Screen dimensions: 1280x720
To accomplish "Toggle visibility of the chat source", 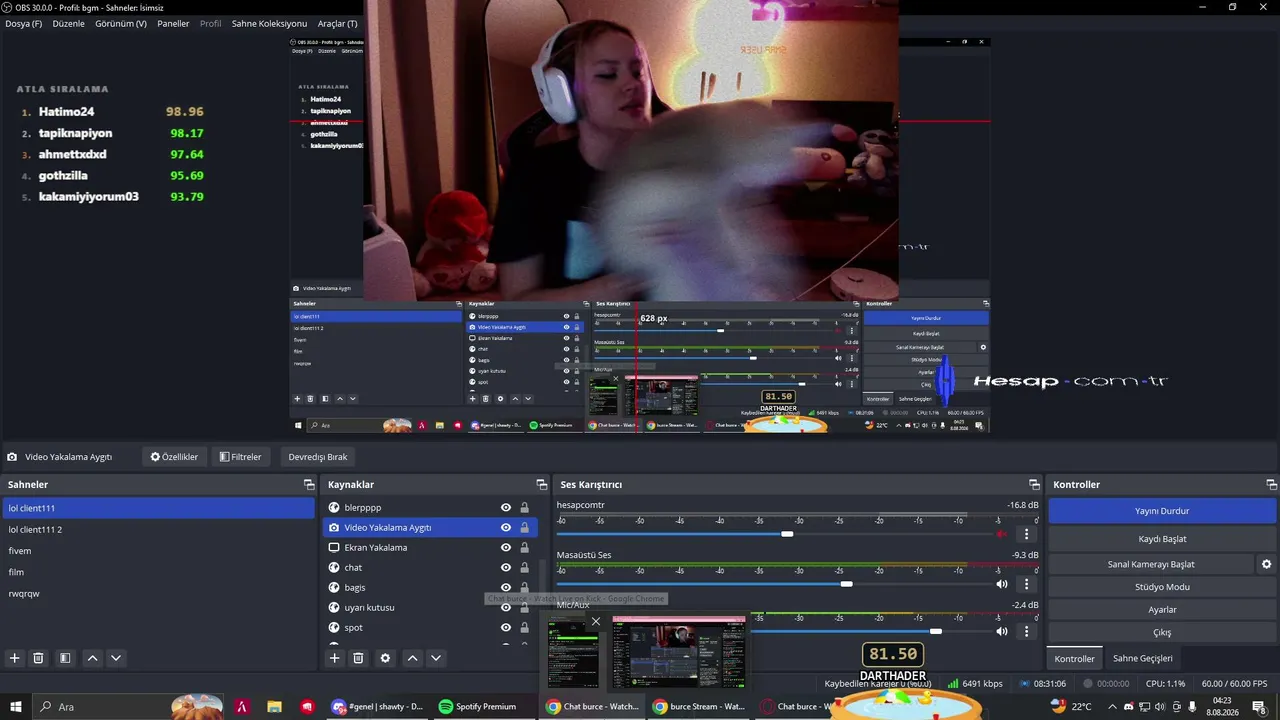I will [506, 568].
